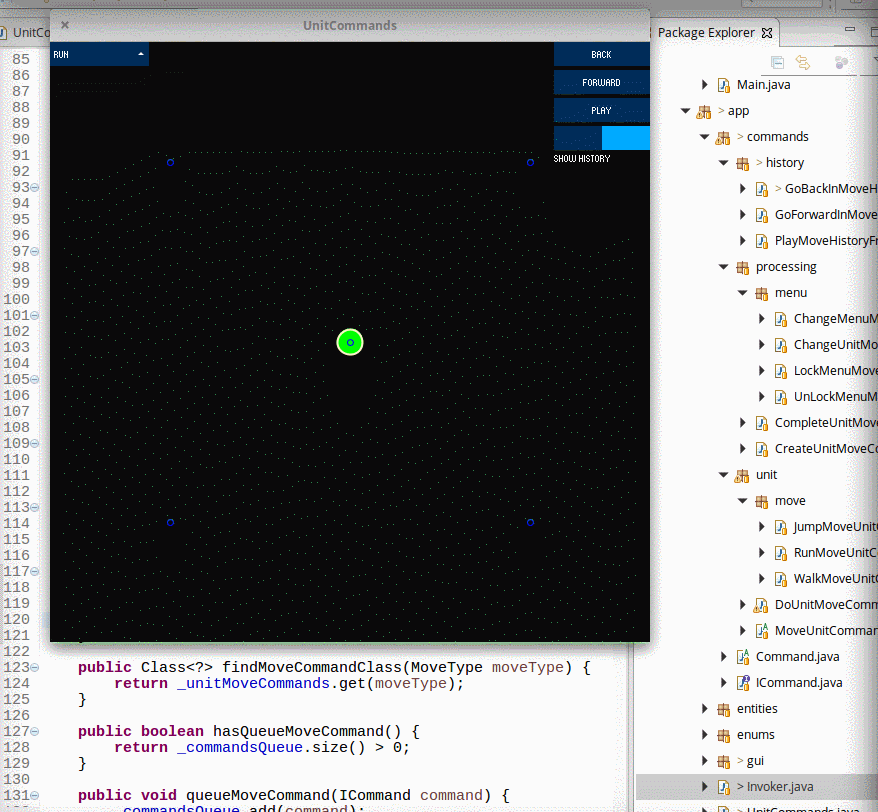Toggle Link with Editor arrows icon

coord(803,62)
